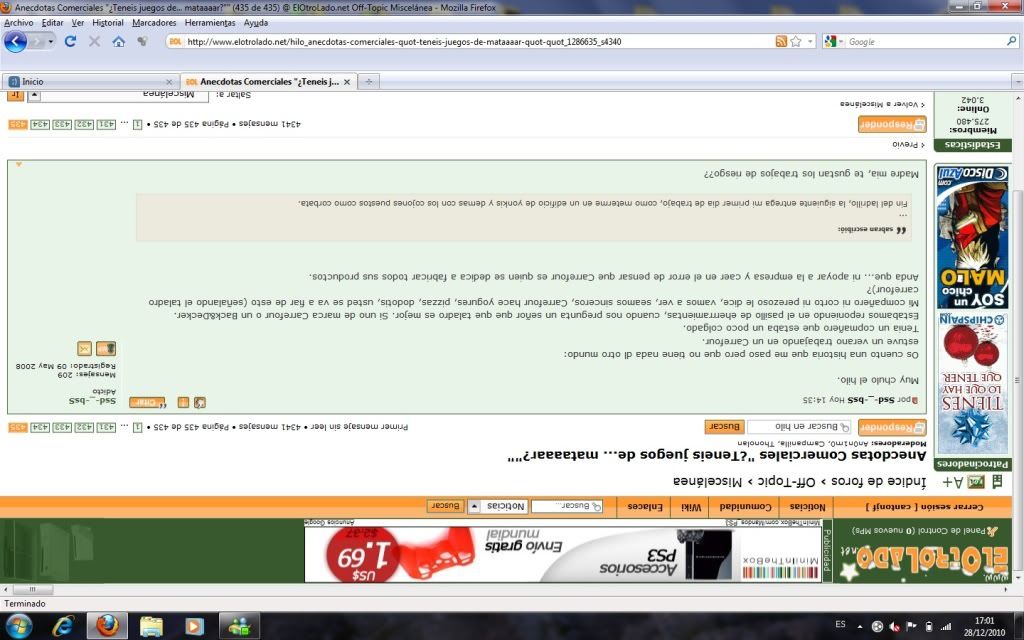Open the Windows Start menu
Viewport: 1024px width, 640px height.
point(18,626)
